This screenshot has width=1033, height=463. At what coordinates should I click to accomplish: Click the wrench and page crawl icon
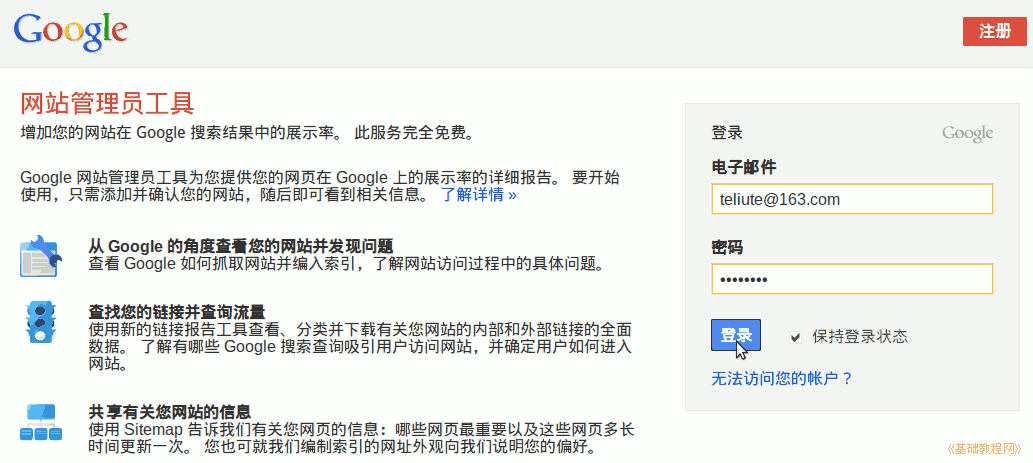(x=40, y=256)
